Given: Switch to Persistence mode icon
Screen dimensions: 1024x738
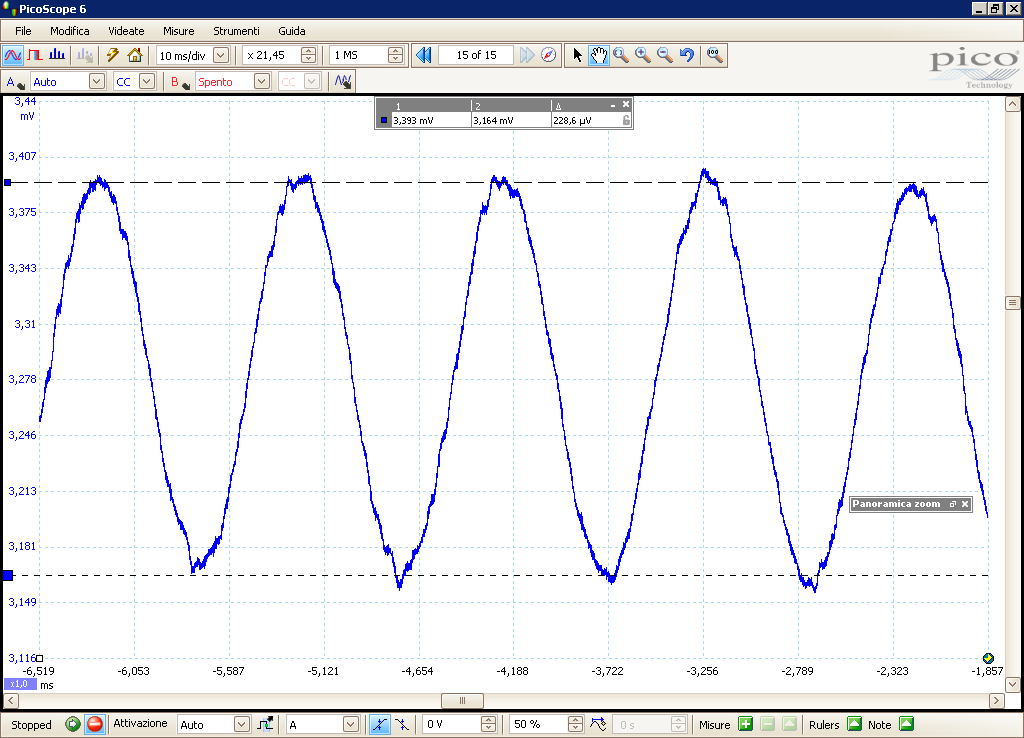Looking at the screenshot, I should coord(35,56).
